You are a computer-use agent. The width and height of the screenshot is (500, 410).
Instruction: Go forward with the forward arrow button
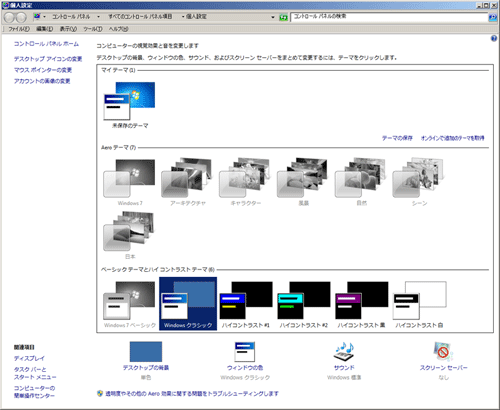(21, 17)
